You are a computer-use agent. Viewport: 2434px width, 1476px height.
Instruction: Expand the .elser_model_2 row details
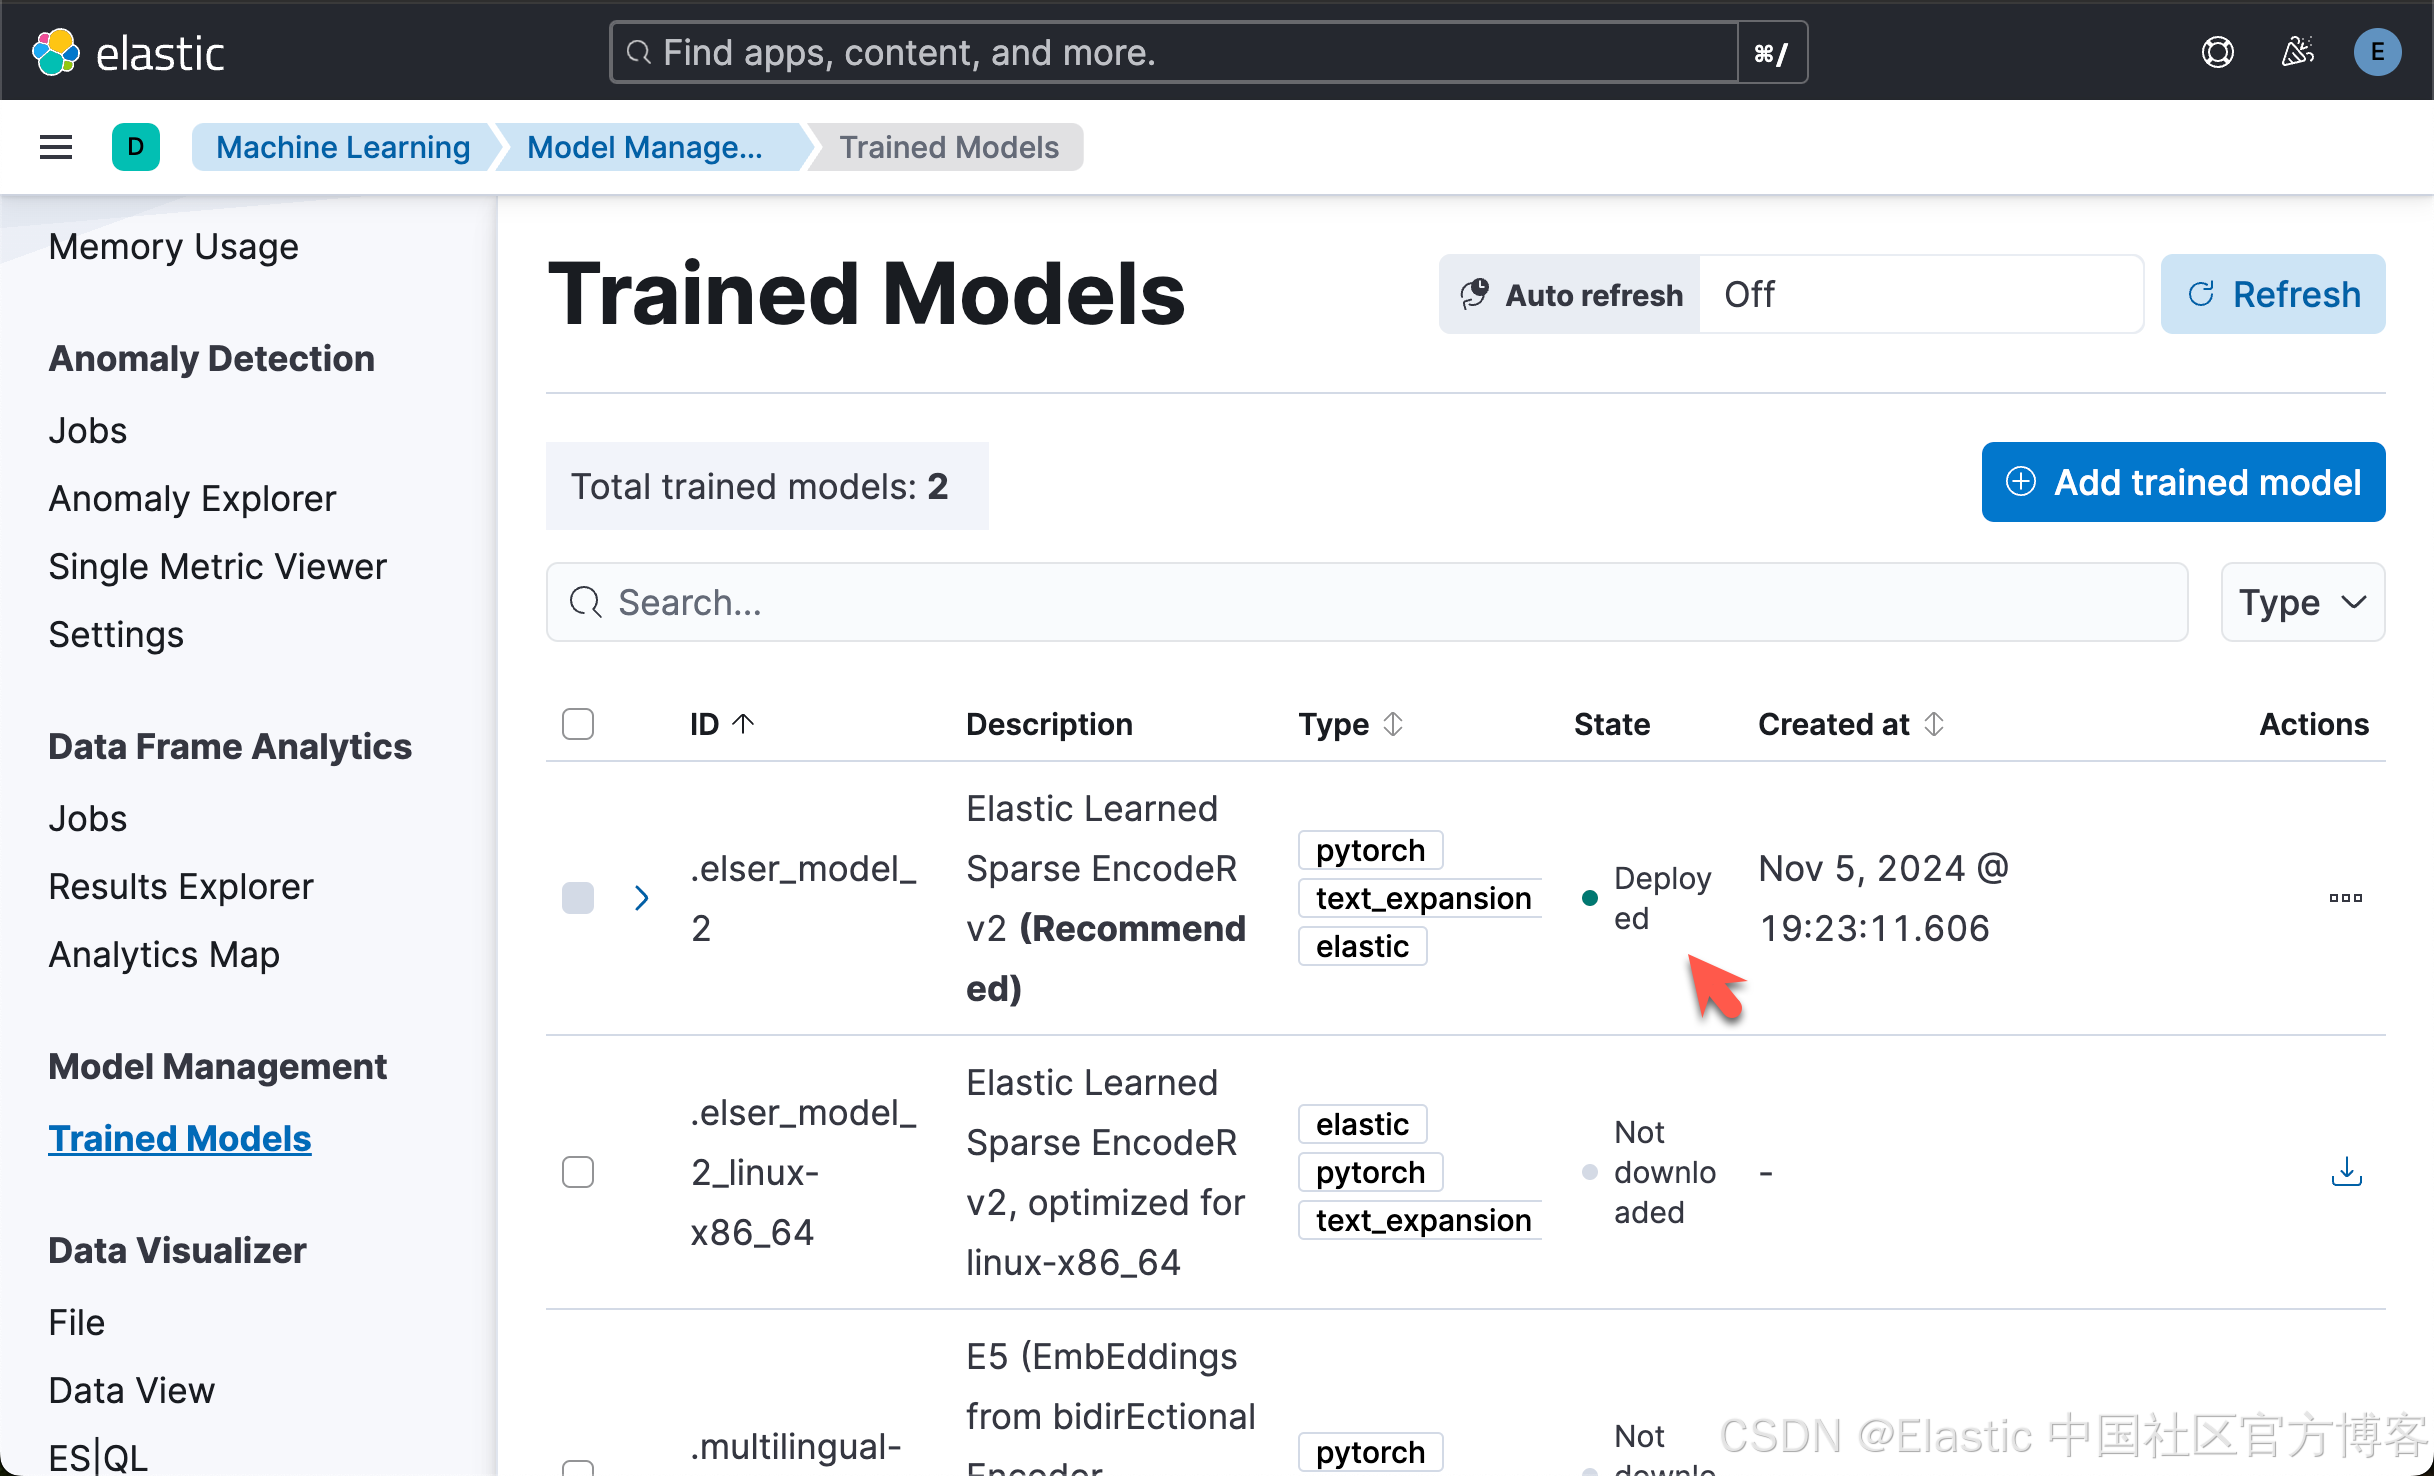point(642,898)
